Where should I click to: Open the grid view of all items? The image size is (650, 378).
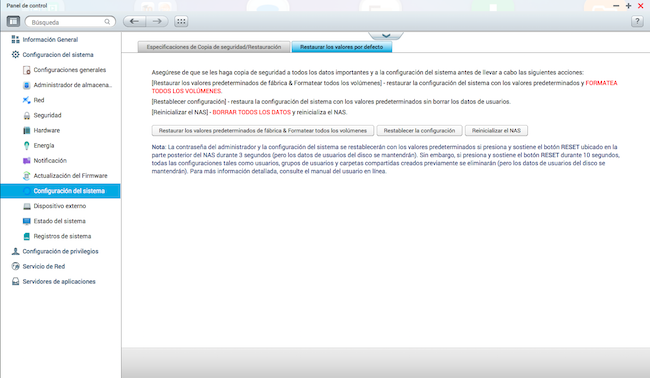pyautogui.click(x=181, y=21)
